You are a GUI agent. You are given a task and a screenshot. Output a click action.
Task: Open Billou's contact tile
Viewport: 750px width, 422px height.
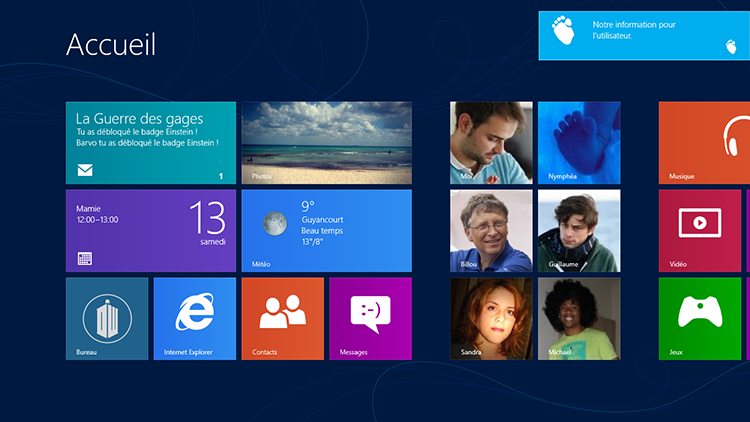pos(490,230)
